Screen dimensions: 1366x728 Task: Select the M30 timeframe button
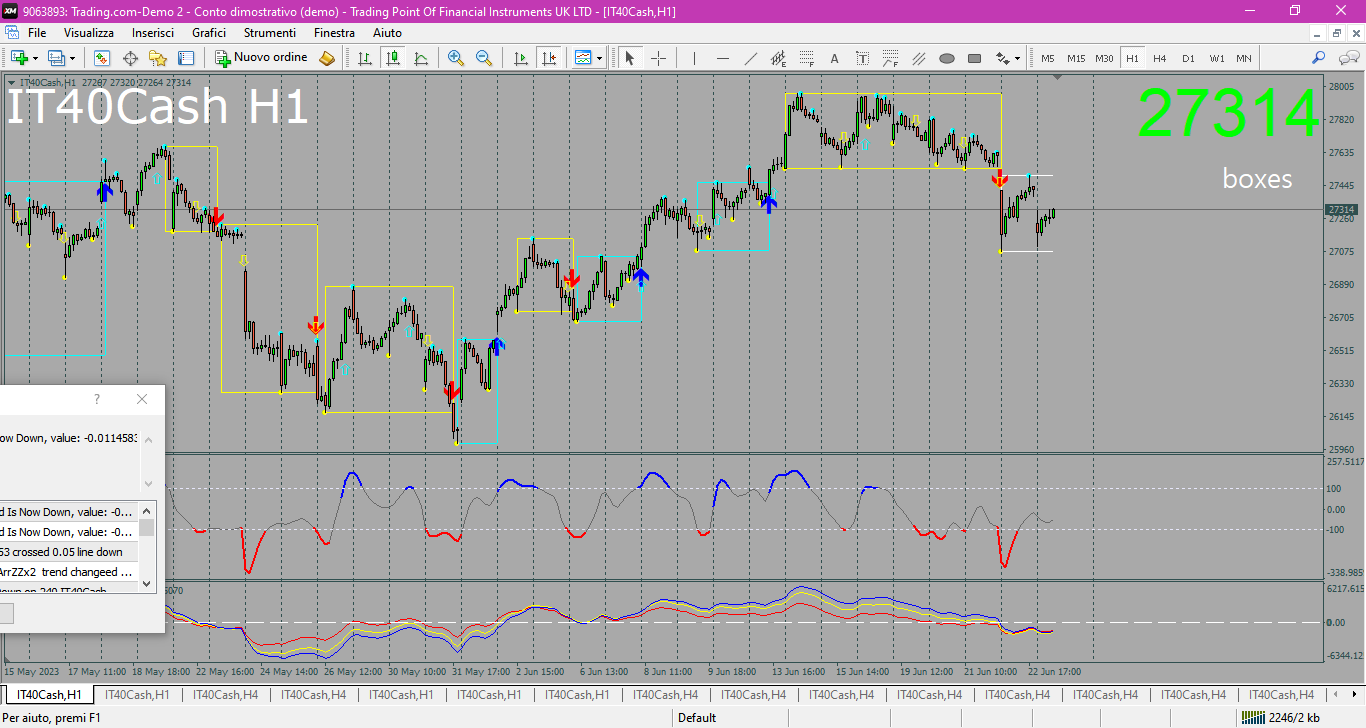(x=1104, y=58)
